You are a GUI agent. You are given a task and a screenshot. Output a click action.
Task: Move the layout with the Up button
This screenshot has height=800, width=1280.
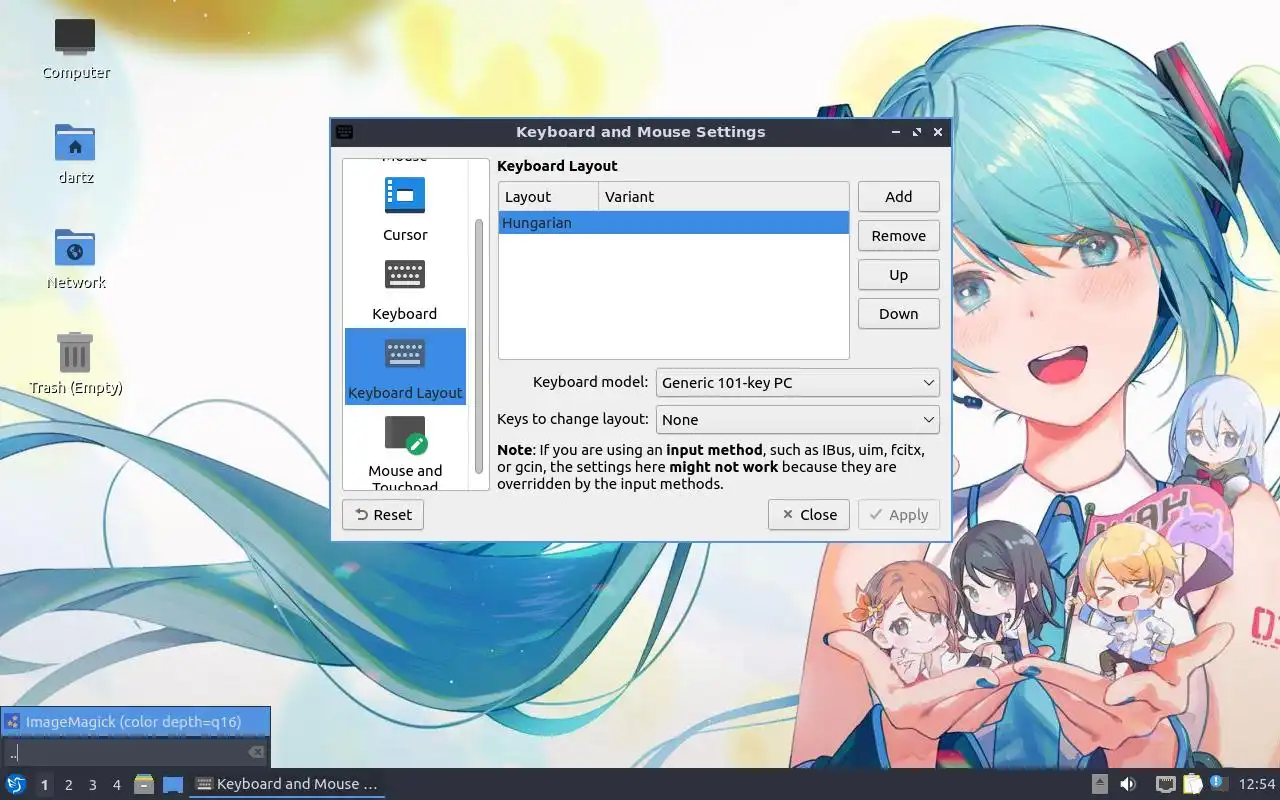pyautogui.click(x=898, y=274)
